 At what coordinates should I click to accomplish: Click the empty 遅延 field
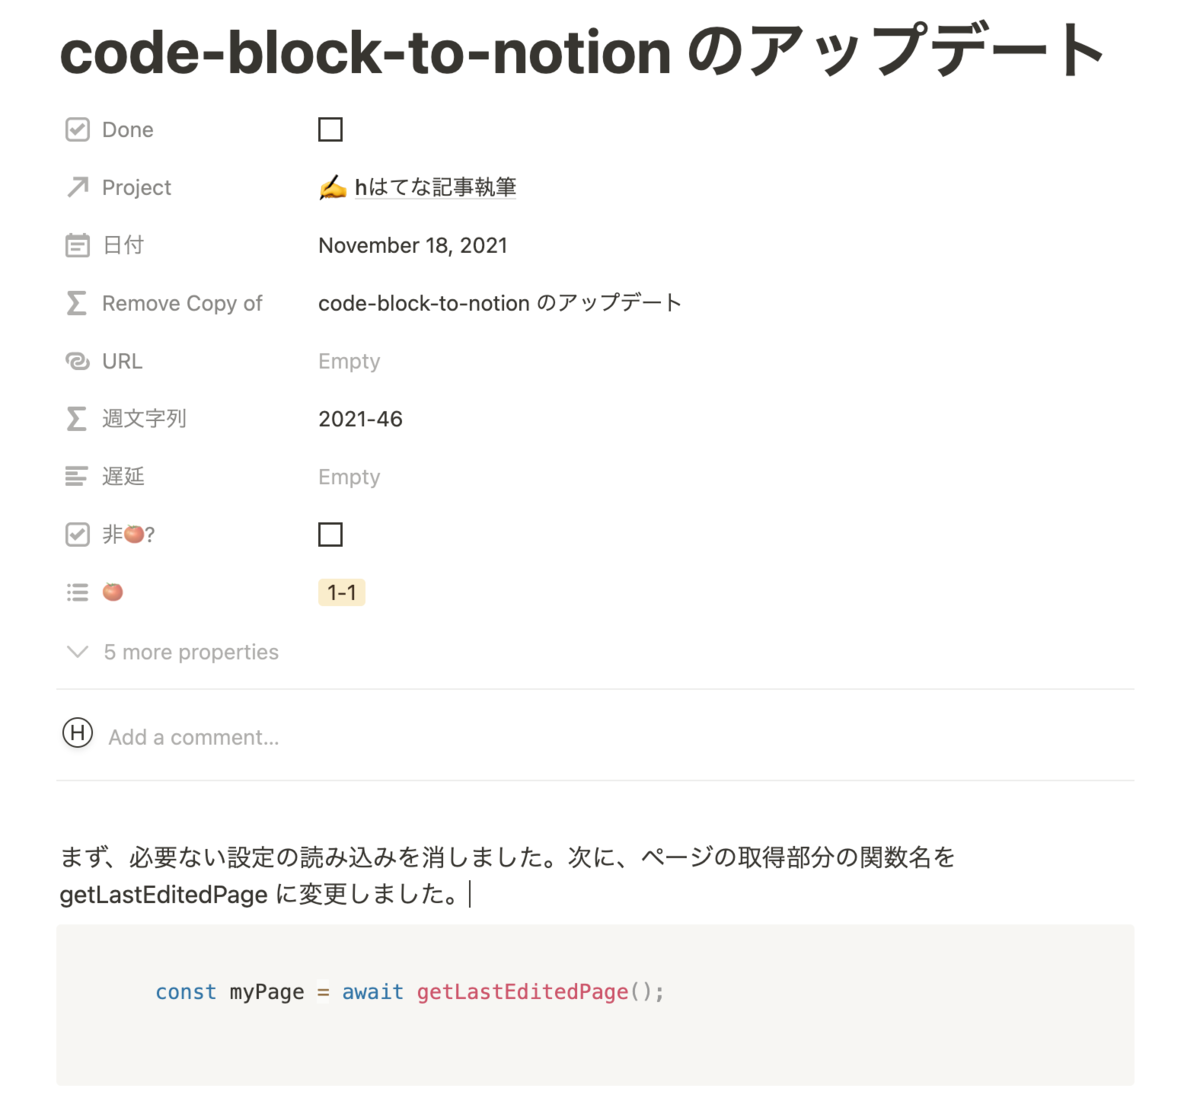[349, 477]
